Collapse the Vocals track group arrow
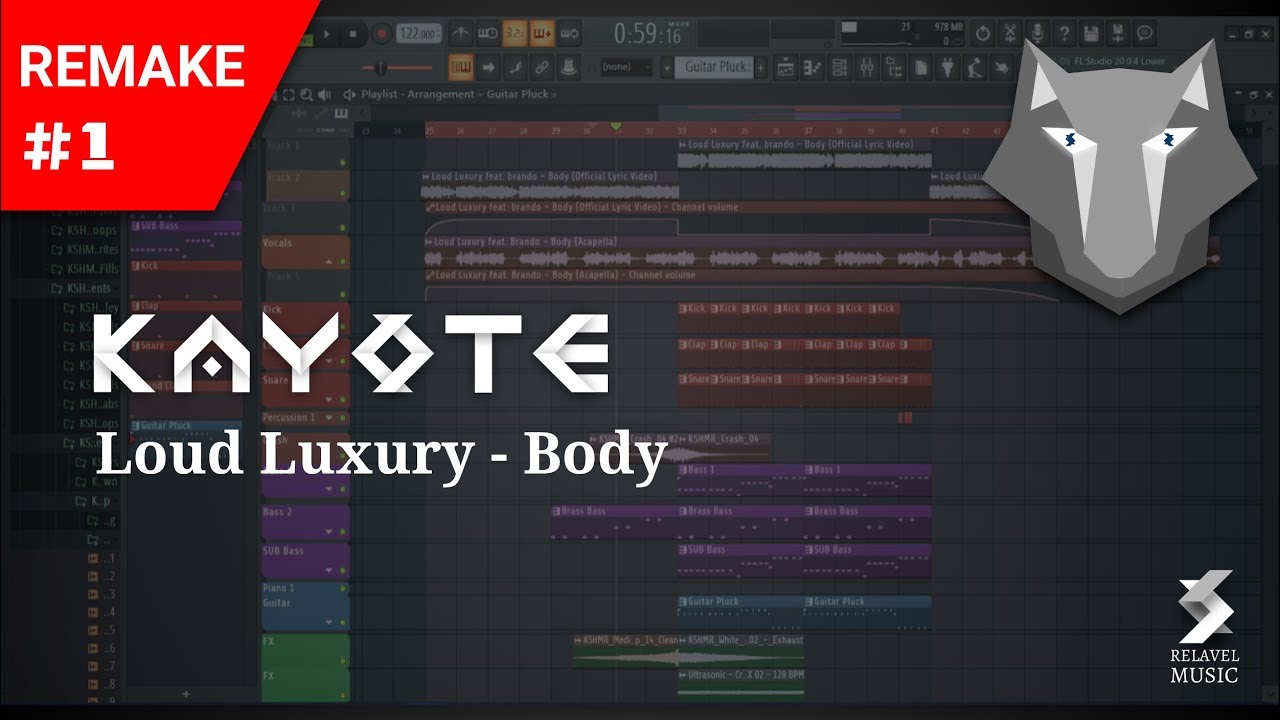The height and width of the screenshot is (720, 1280). tap(328, 261)
